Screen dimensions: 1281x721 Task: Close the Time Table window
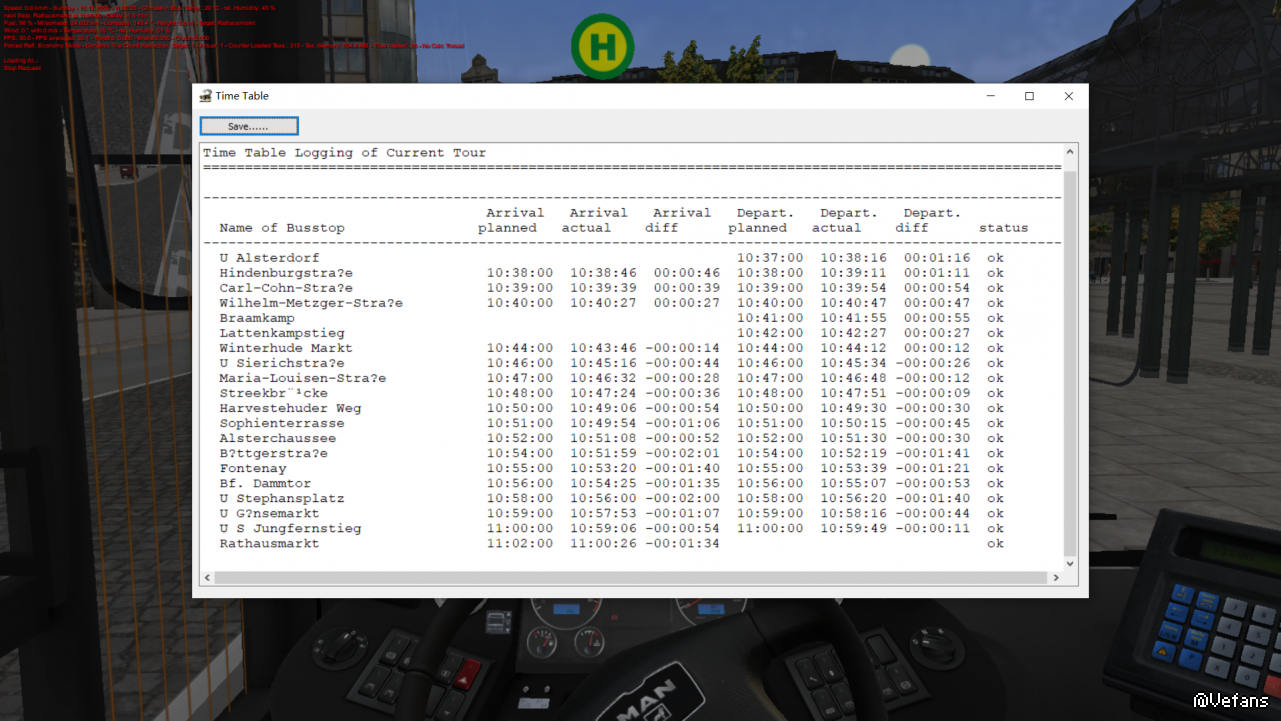[1068, 96]
